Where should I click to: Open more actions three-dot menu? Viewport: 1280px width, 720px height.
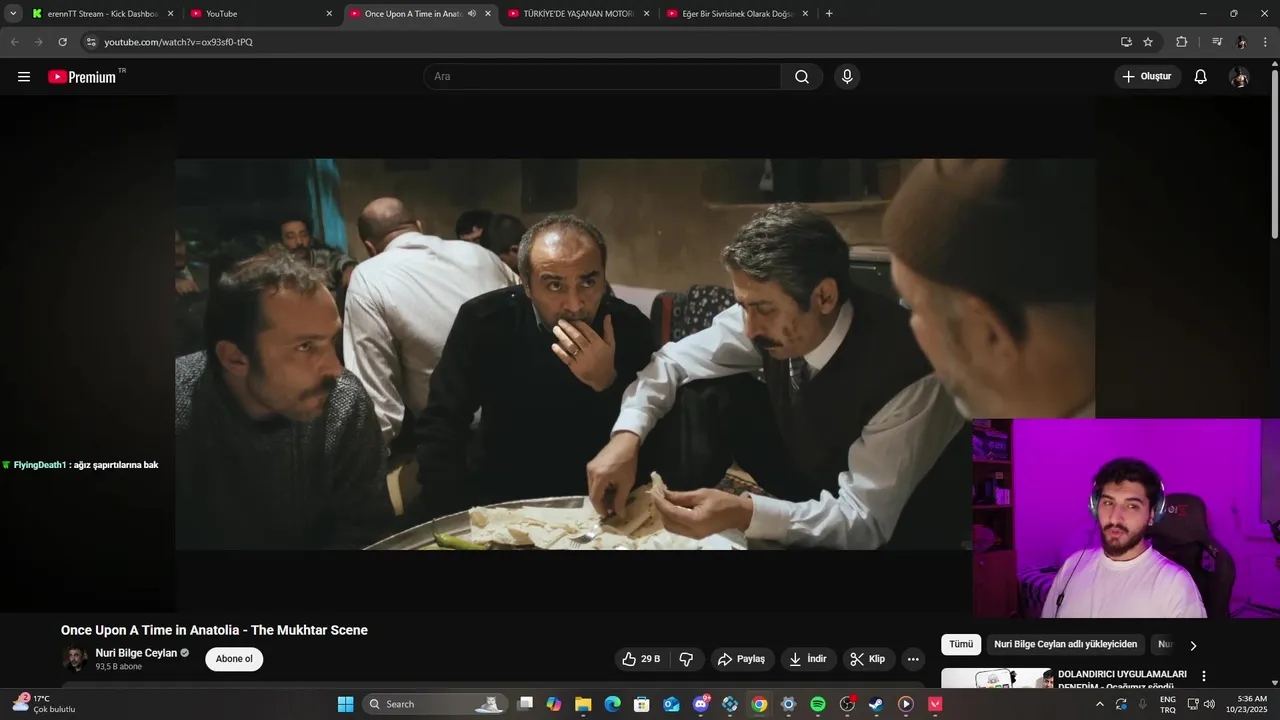pyautogui.click(x=913, y=659)
